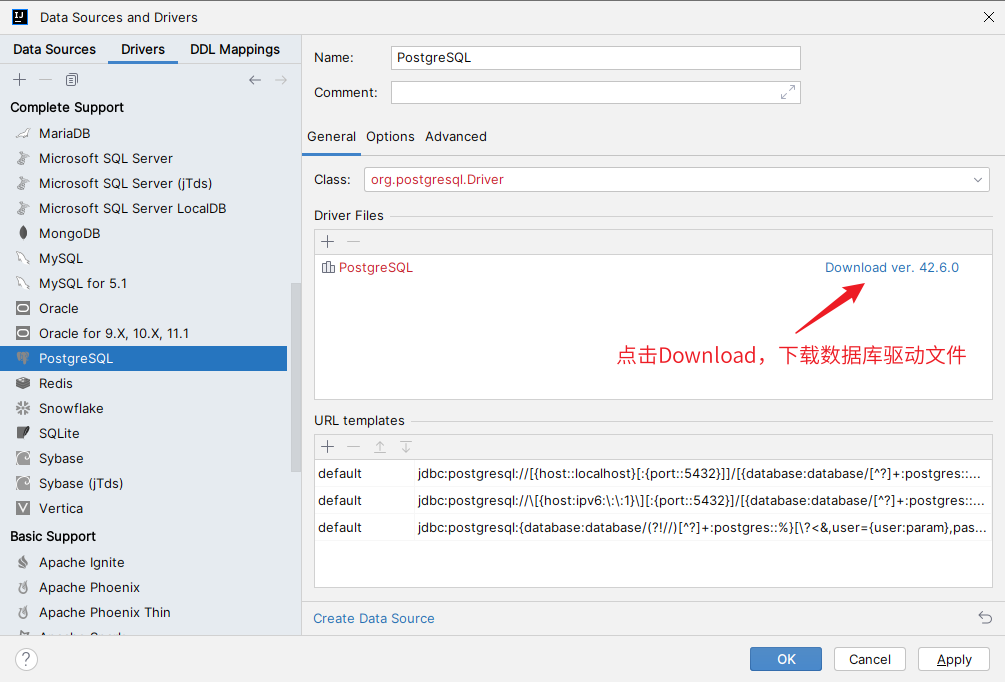Click the Create Data Source link
Screen dimensions: 1005x682
pos(374,618)
